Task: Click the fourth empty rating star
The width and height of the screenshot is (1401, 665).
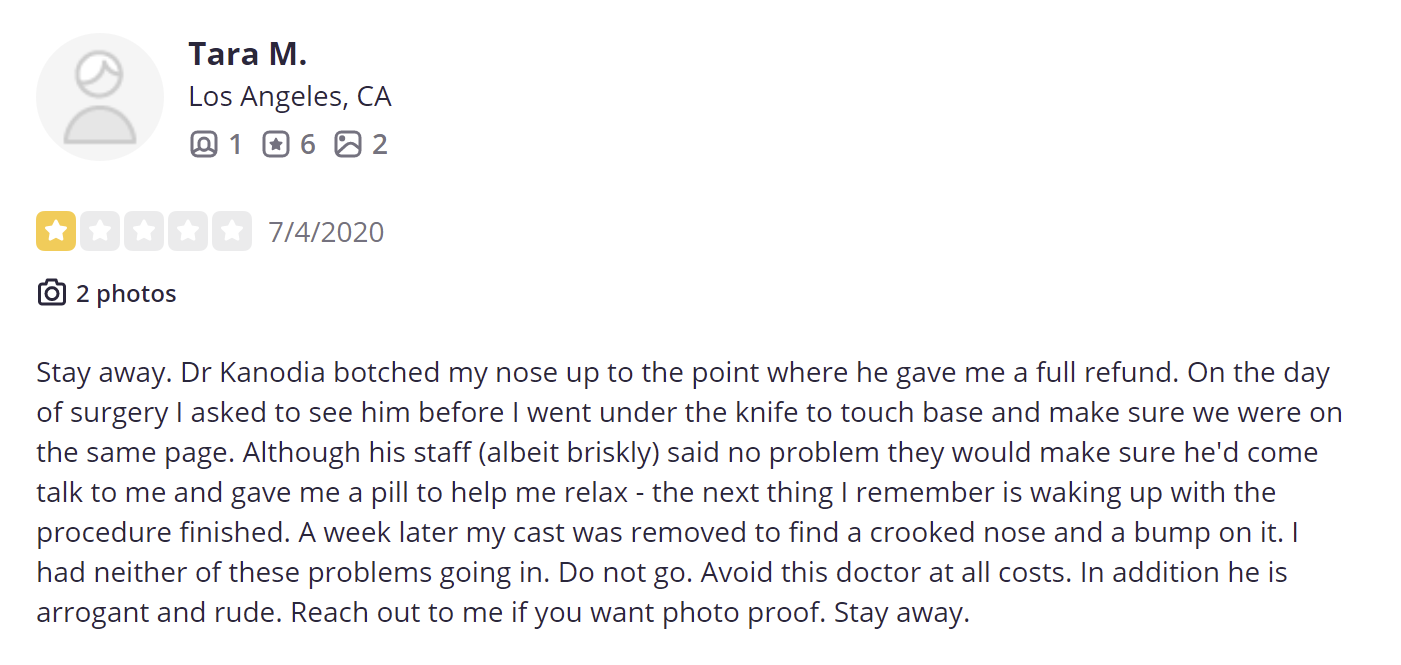Action: pos(188,232)
